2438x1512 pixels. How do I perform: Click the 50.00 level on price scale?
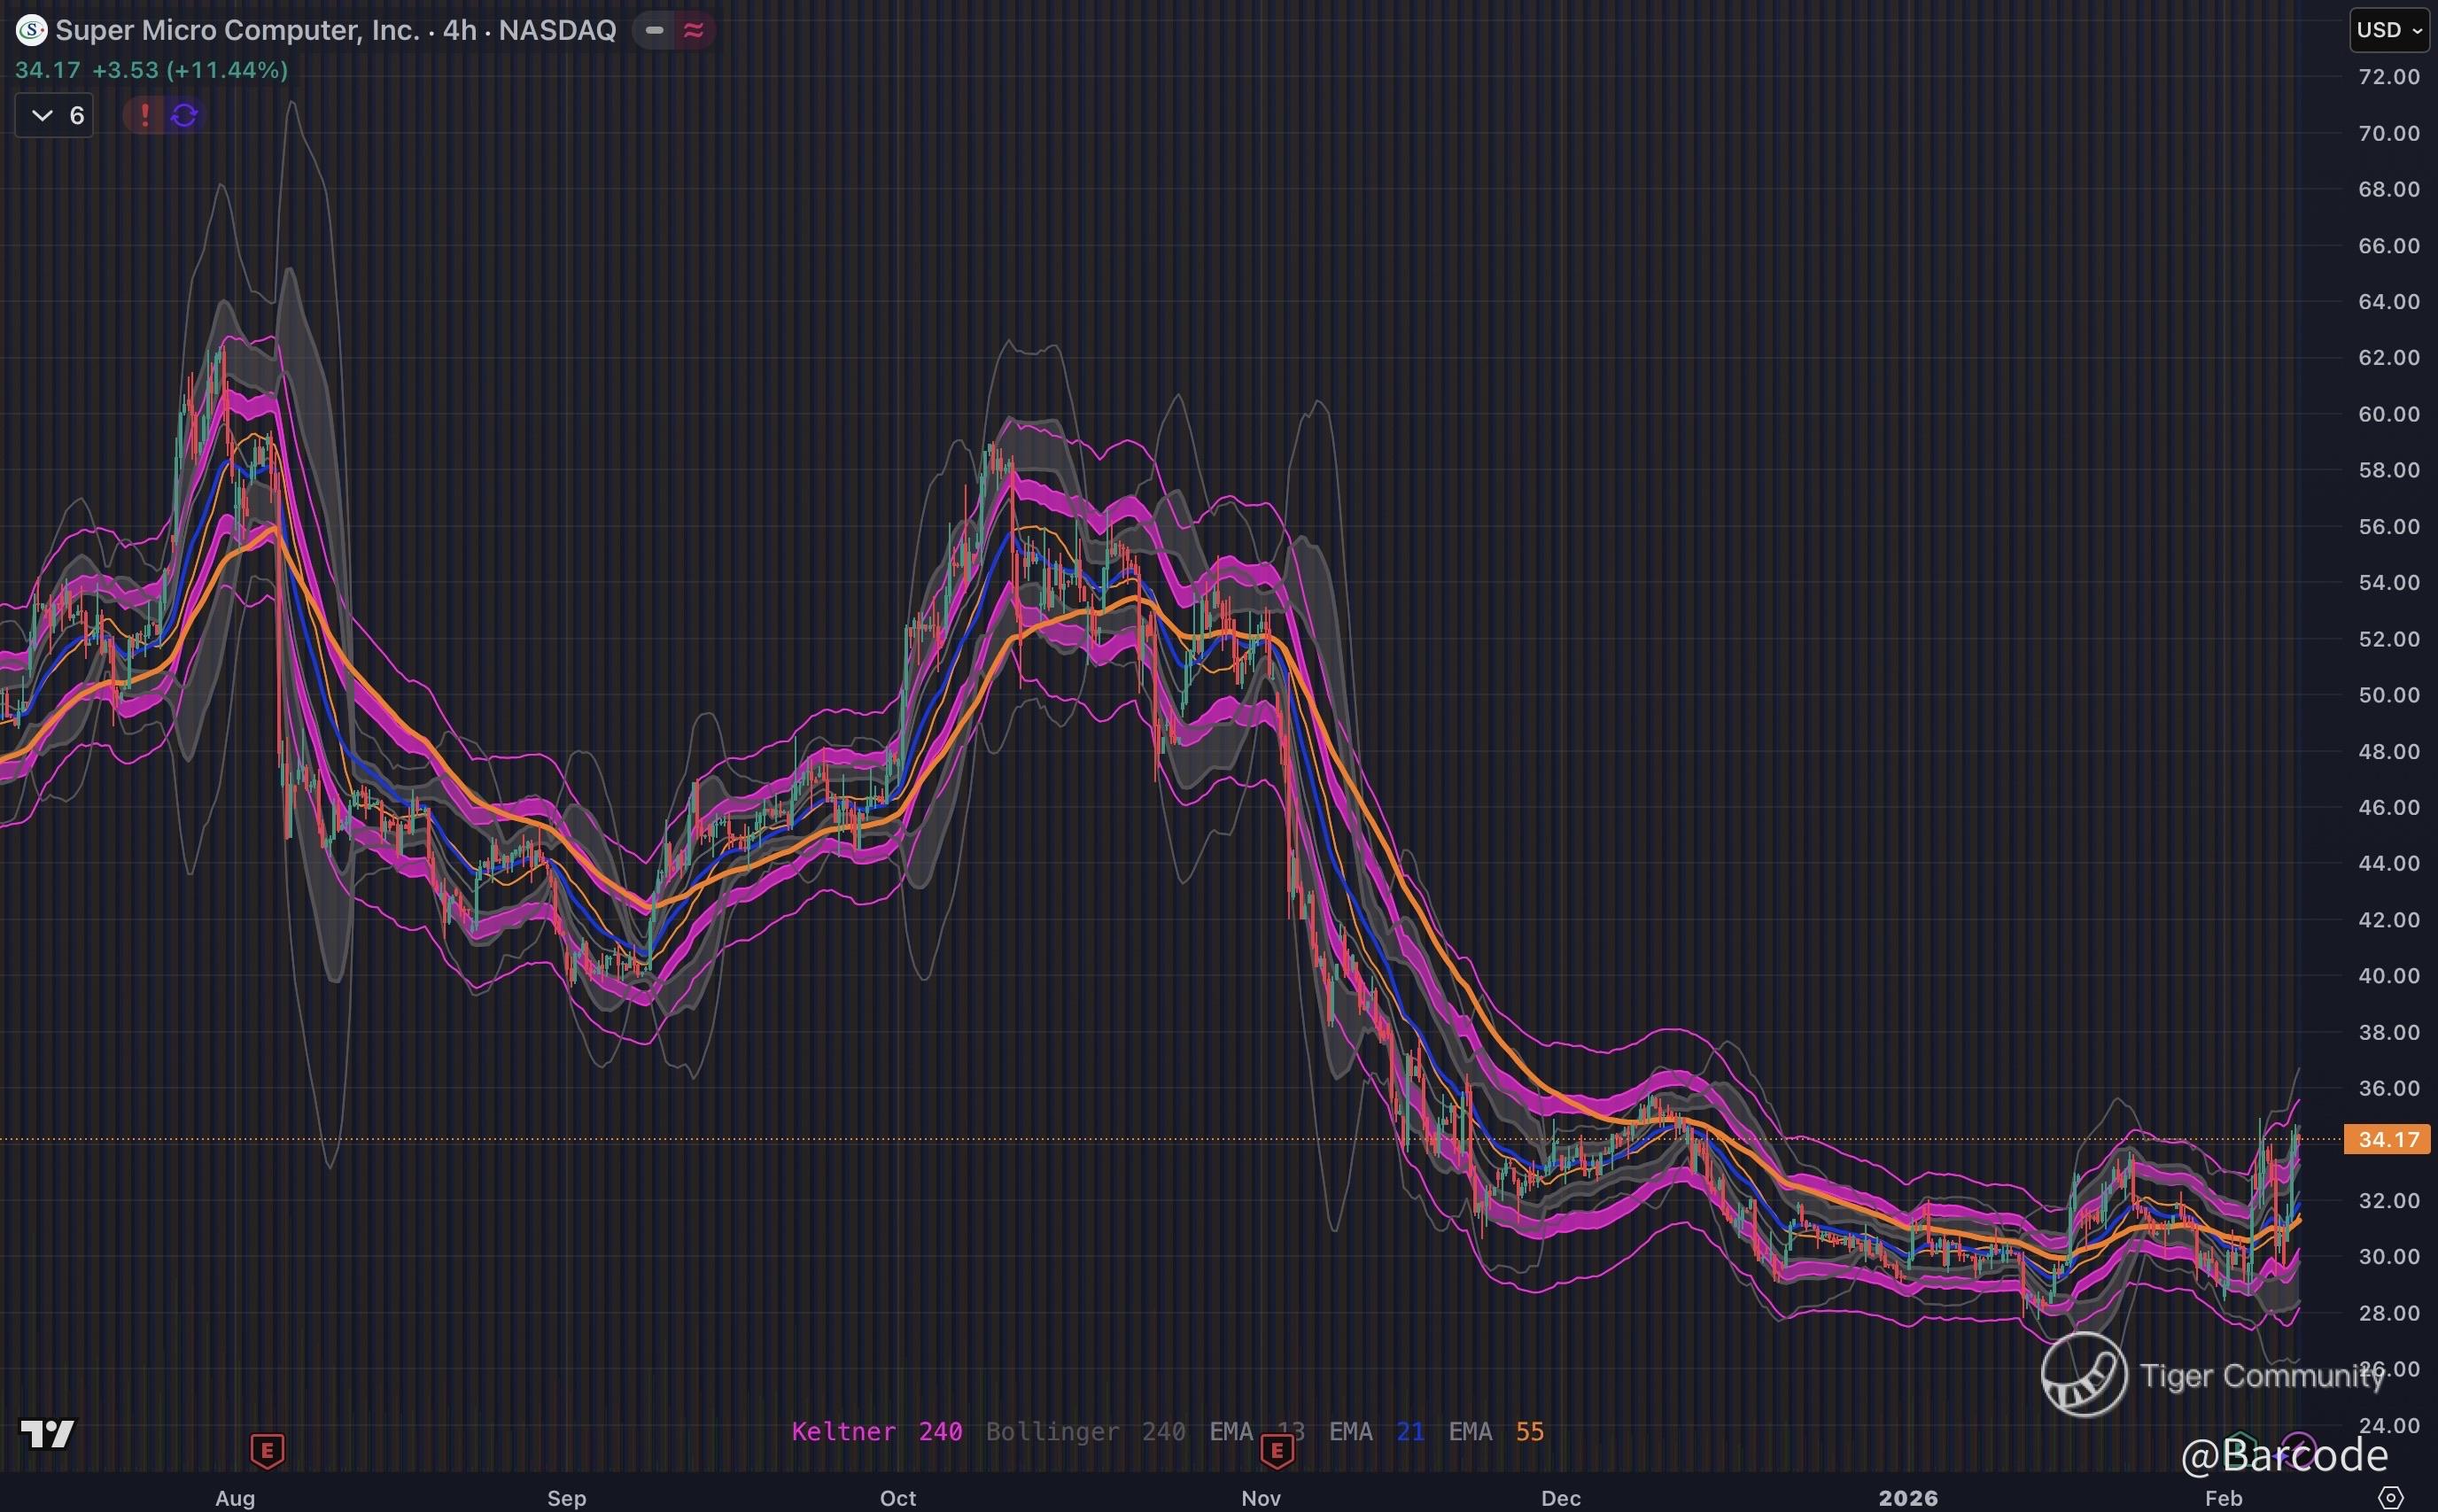2388,695
